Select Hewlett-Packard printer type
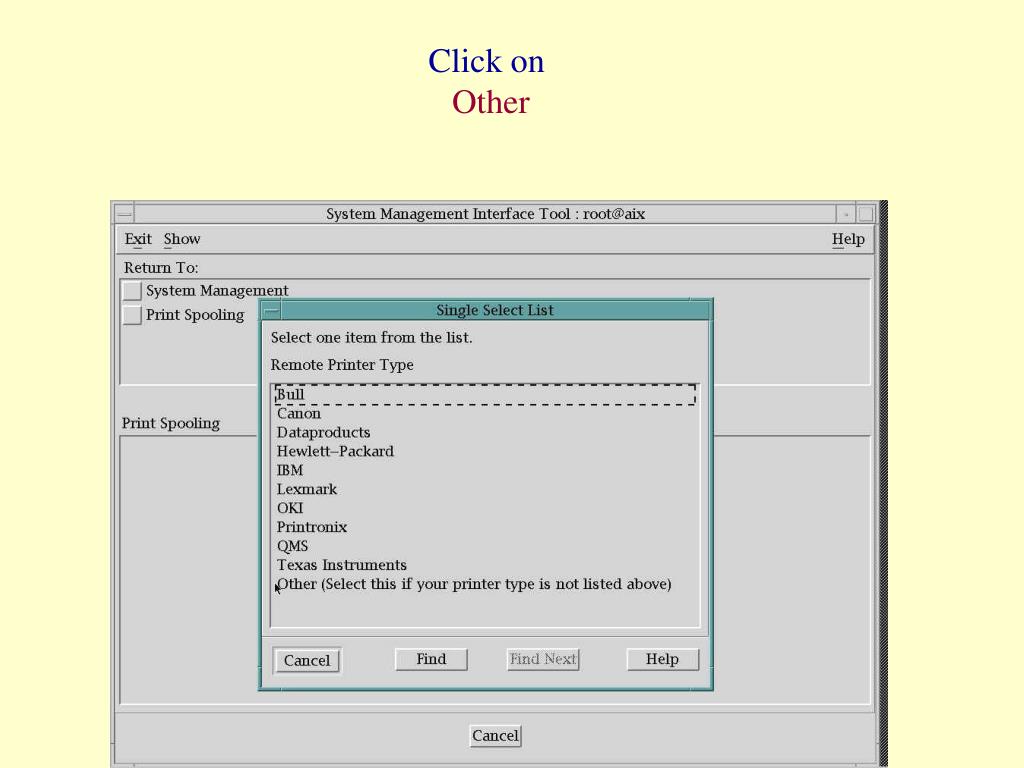The width and height of the screenshot is (1024, 768). click(335, 451)
